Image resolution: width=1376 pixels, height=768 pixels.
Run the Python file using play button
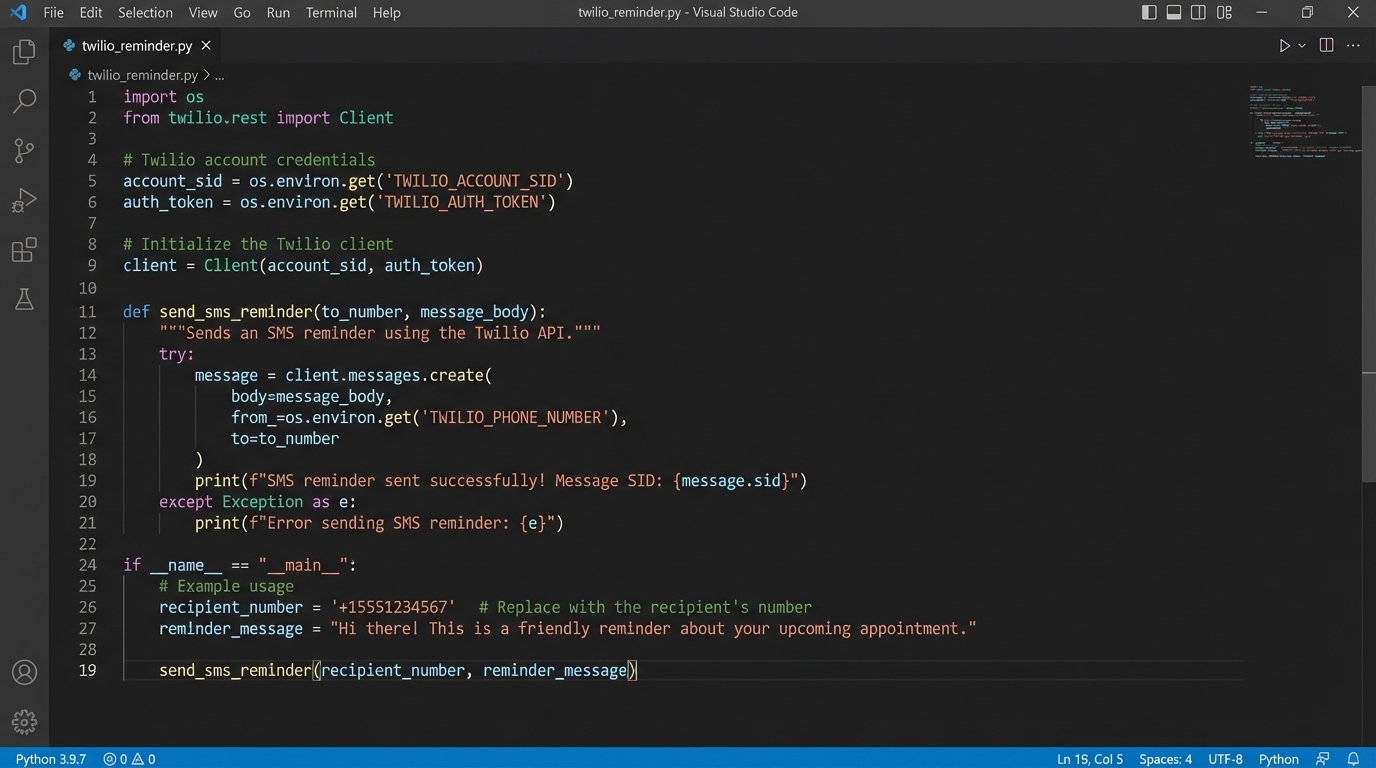tap(1283, 45)
